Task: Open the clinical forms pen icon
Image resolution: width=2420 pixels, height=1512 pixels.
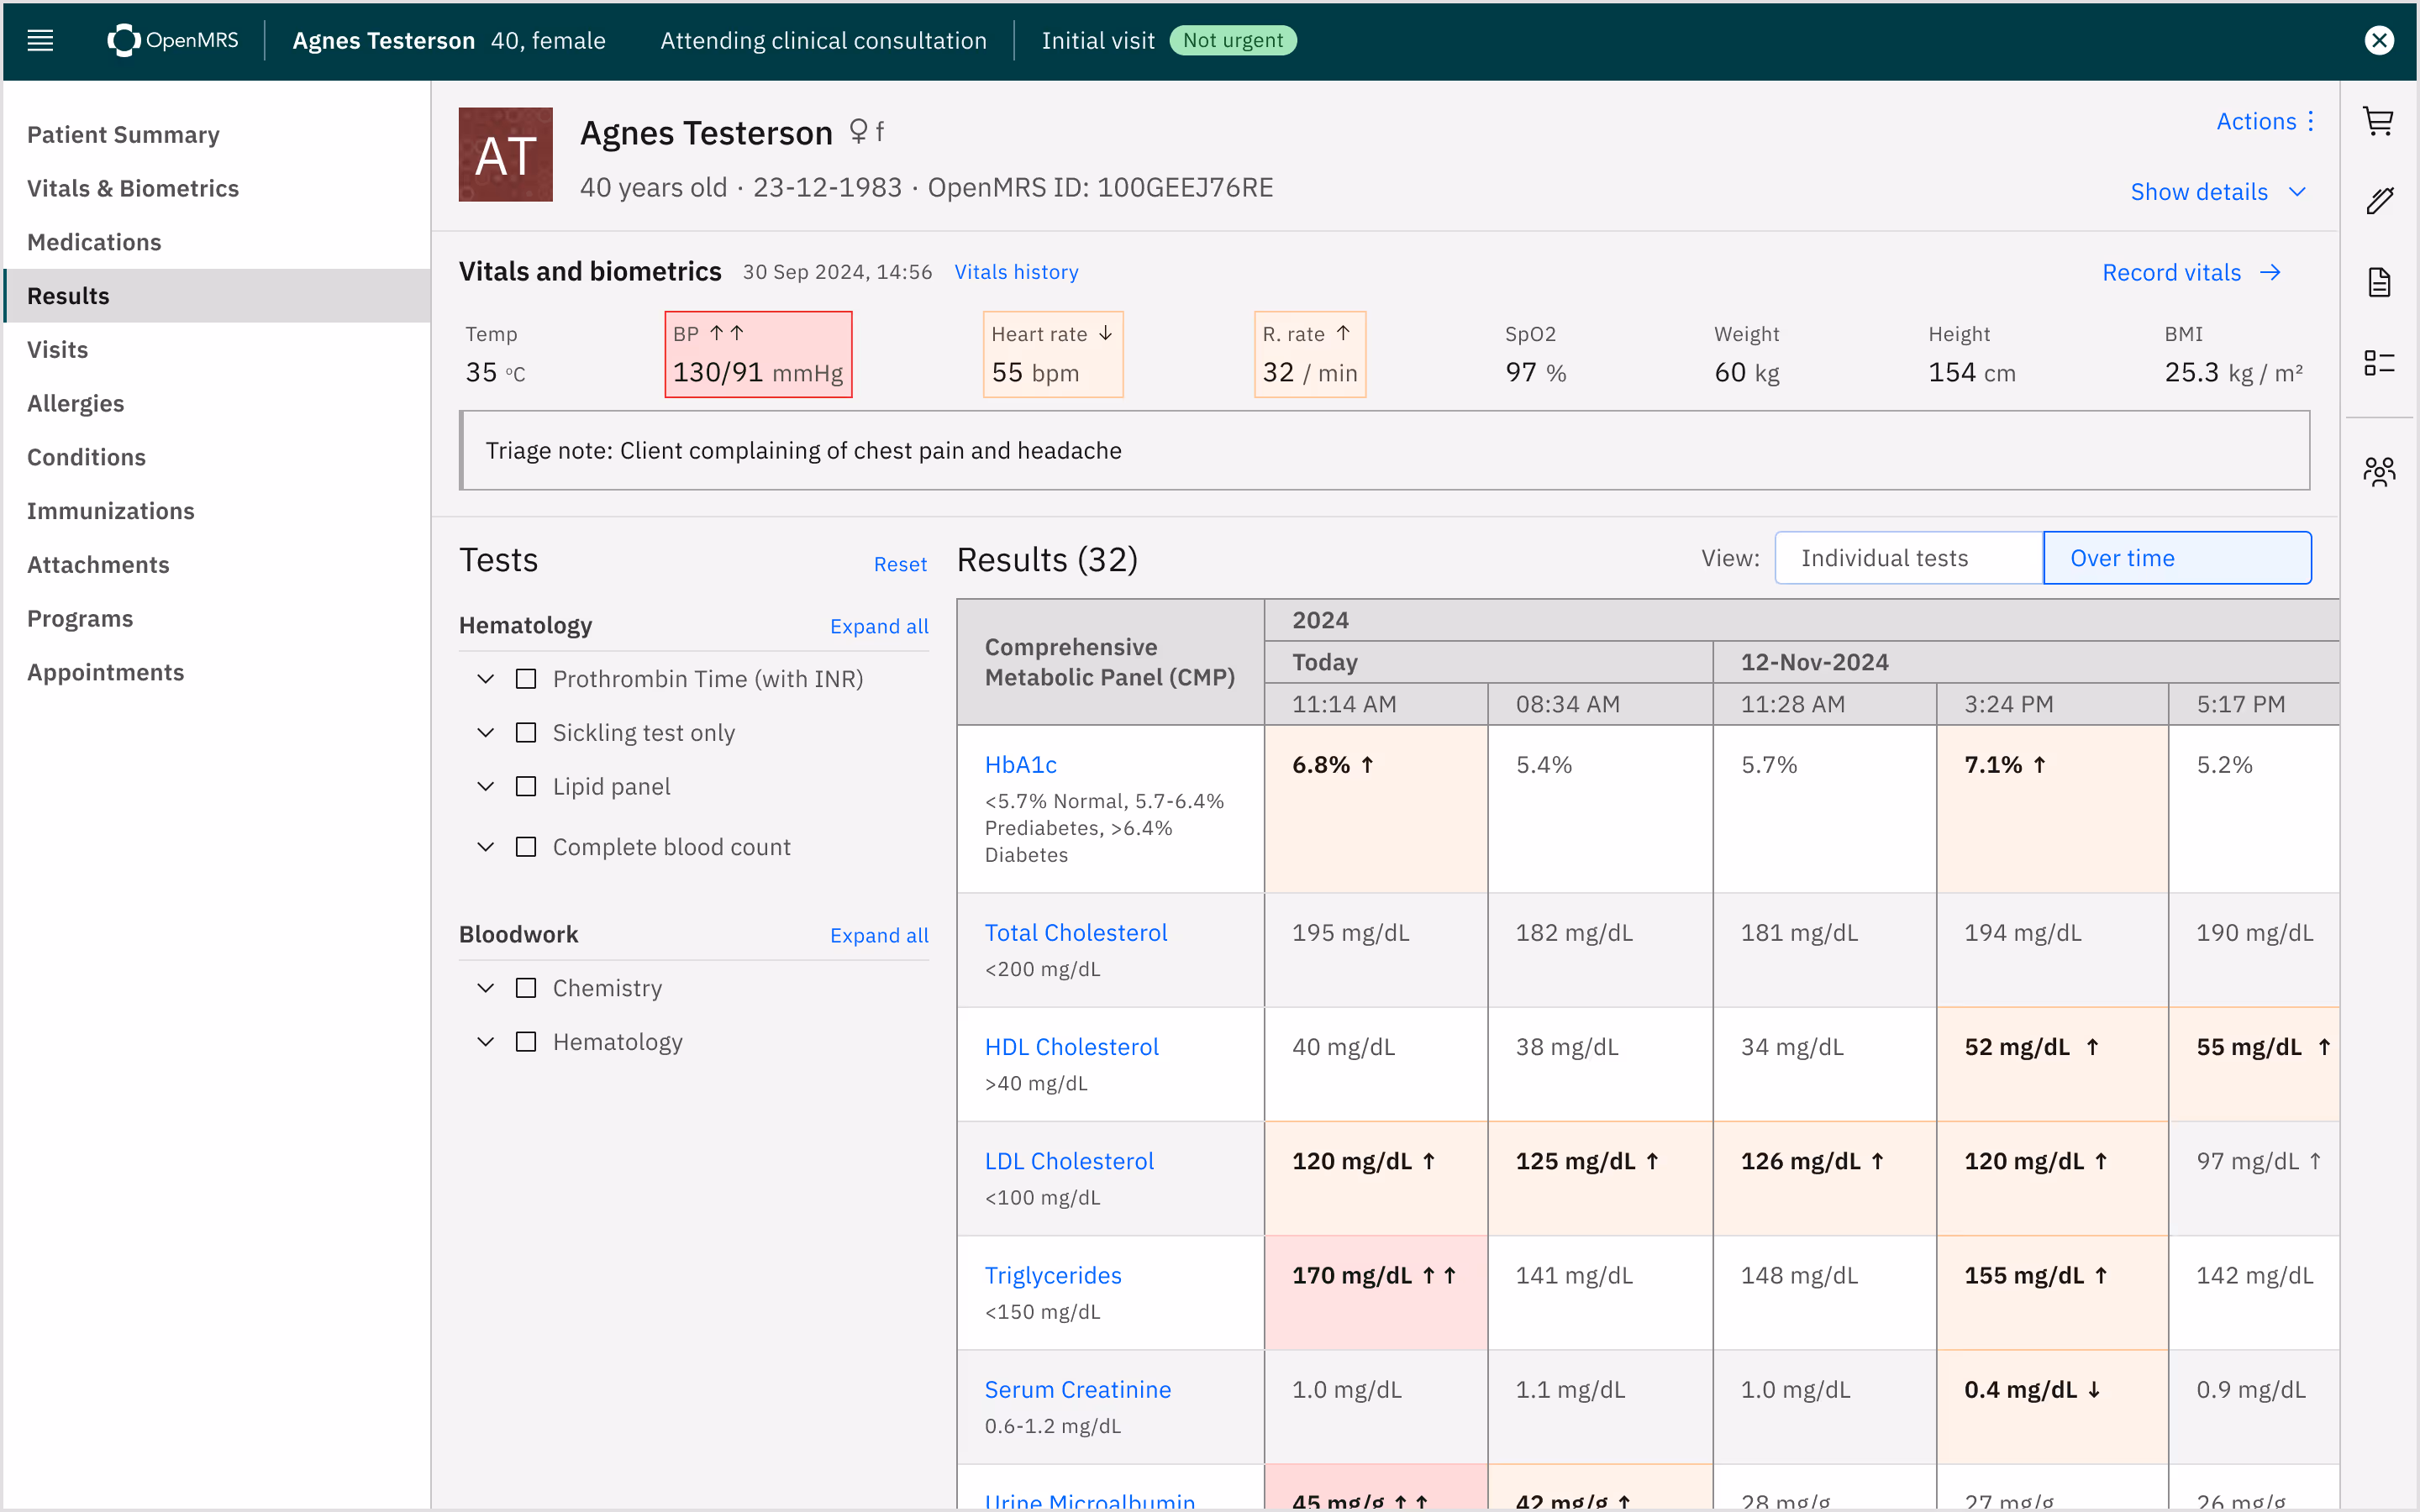Action: 2380,199
